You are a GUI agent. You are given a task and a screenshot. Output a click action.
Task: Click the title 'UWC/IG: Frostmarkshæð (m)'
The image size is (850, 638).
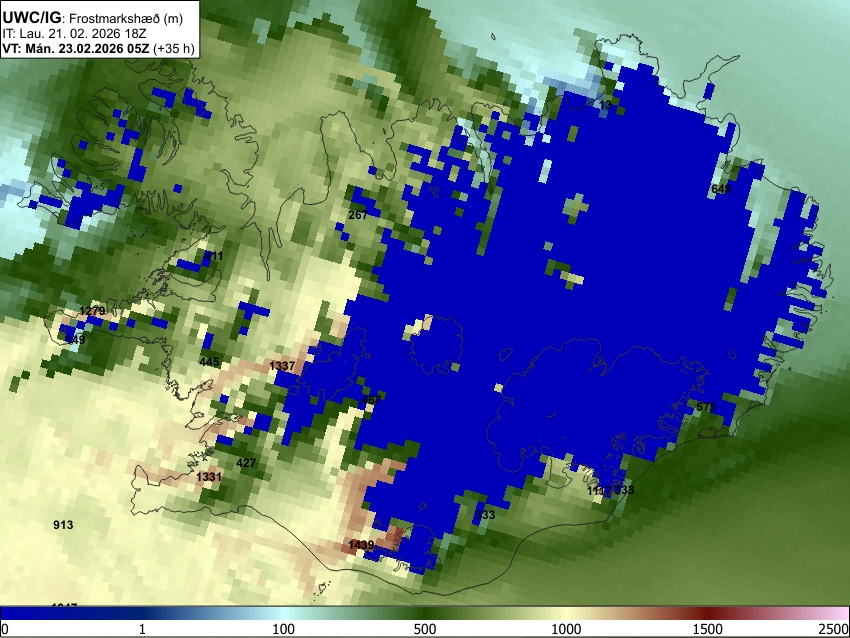[x=93, y=18]
